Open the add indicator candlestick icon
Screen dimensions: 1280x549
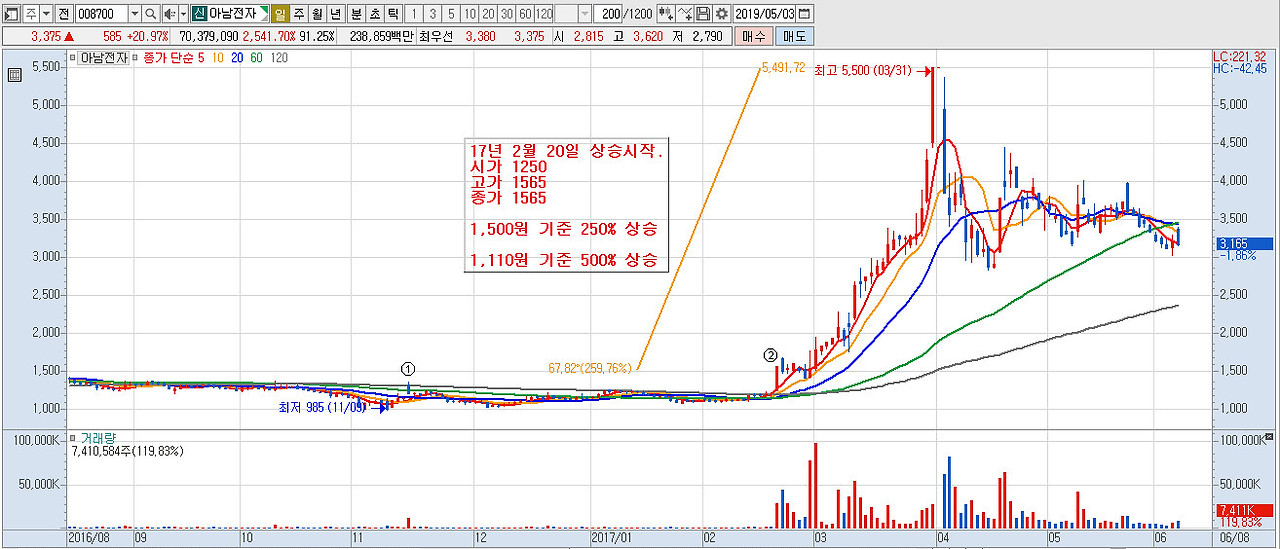pos(666,14)
